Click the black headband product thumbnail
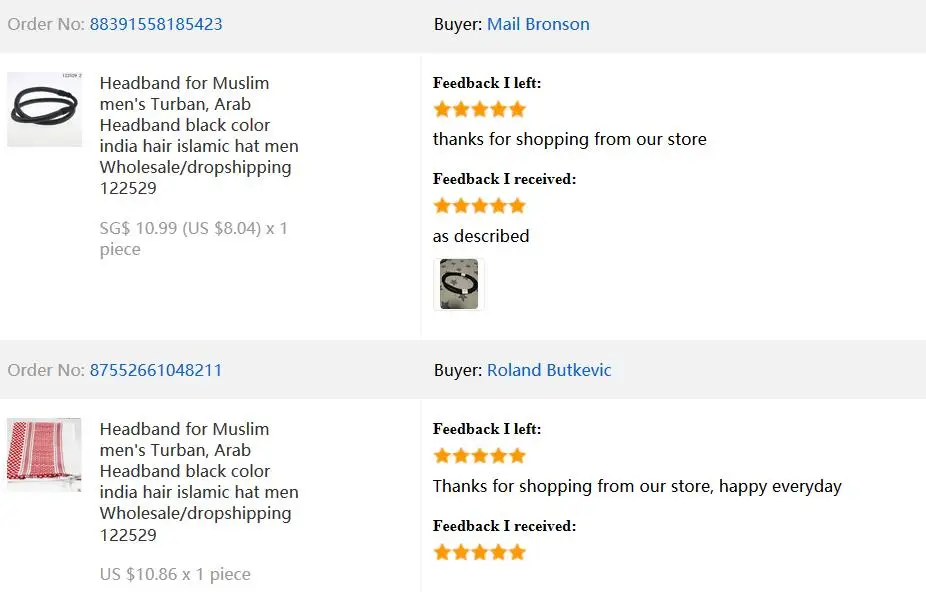The height and width of the screenshot is (592, 926). (x=44, y=109)
